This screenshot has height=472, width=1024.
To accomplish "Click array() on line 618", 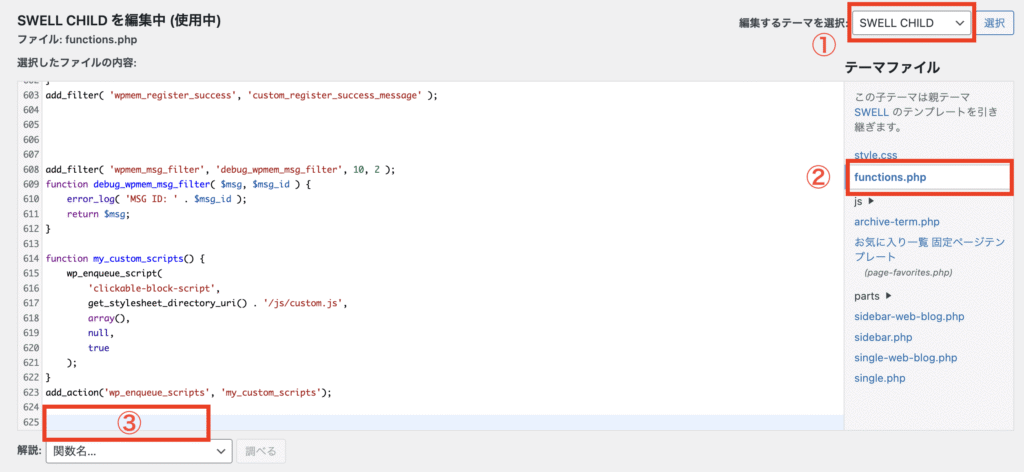I will click(x=109, y=319).
